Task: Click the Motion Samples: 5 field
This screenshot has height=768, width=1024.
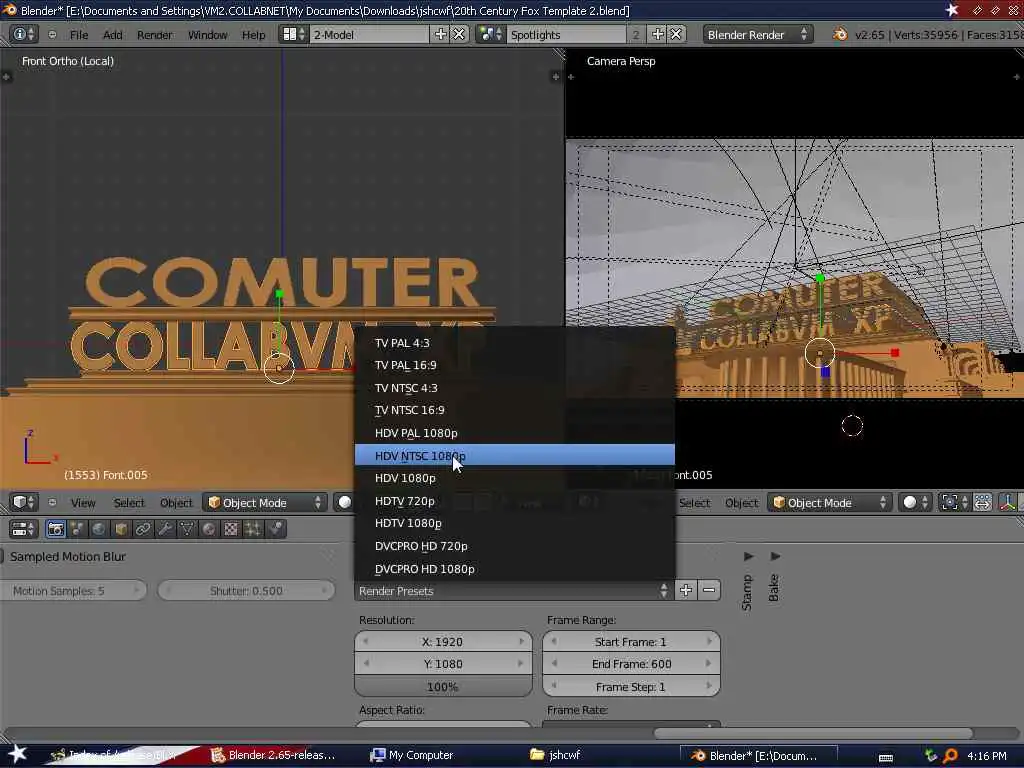Action: pyautogui.click(x=73, y=590)
